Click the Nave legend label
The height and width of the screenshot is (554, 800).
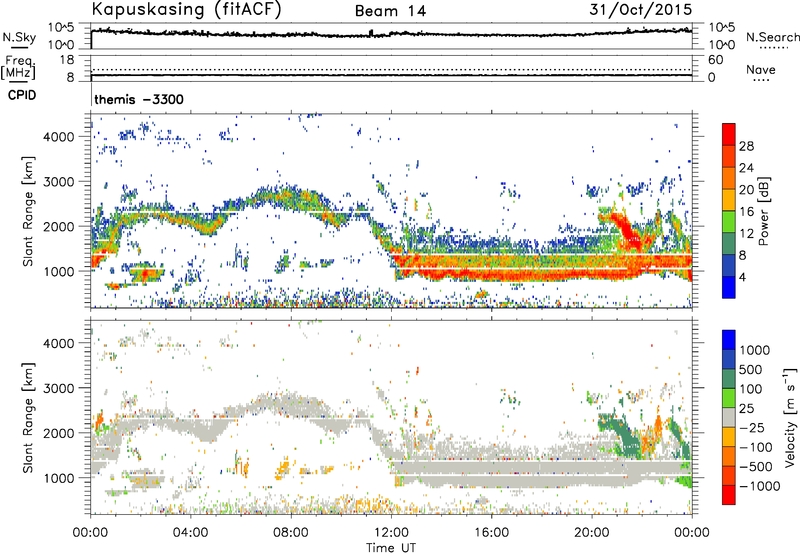click(x=761, y=69)
